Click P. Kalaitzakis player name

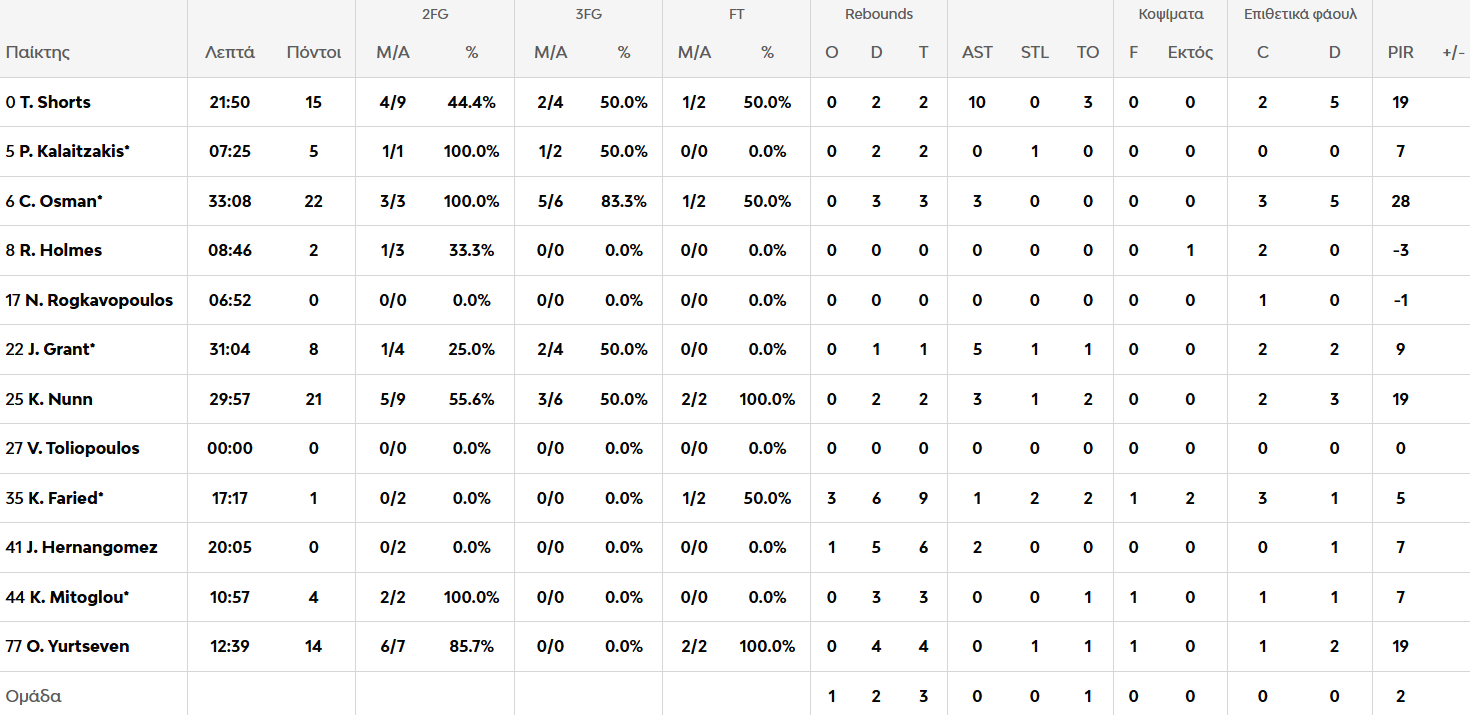tap(74, 151)
